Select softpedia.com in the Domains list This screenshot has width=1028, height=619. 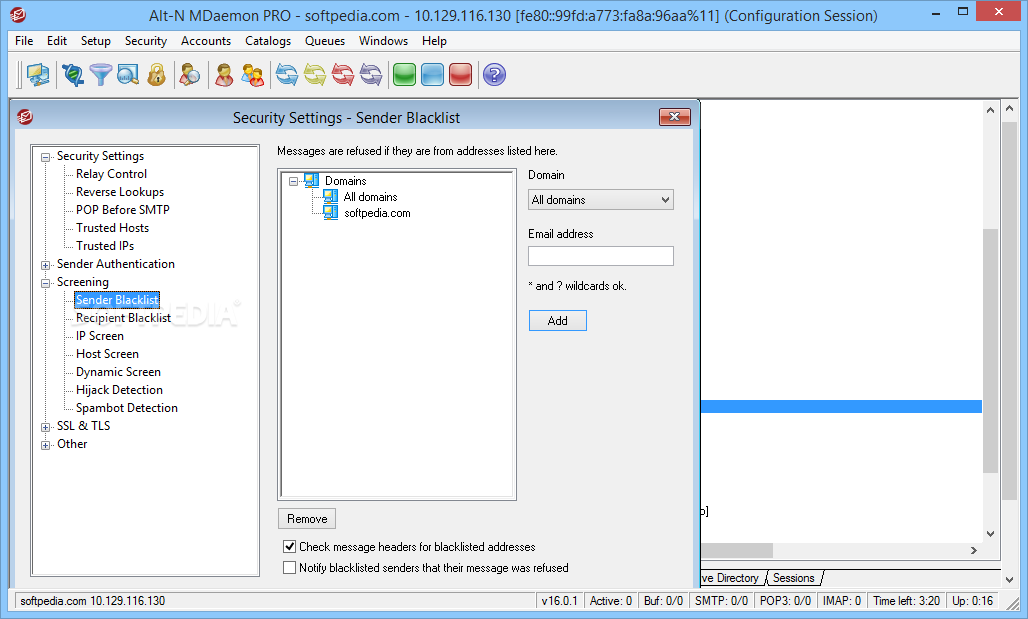point(377,213)
